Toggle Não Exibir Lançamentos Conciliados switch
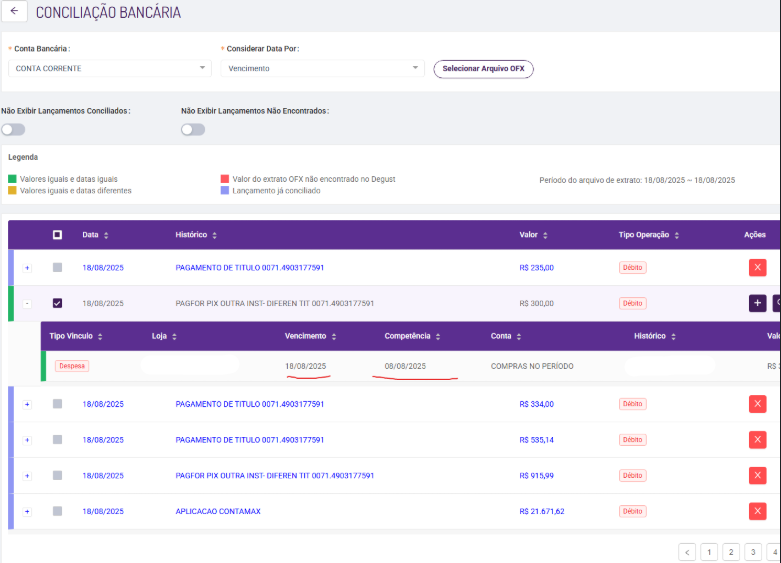 [x=13, y=129]
